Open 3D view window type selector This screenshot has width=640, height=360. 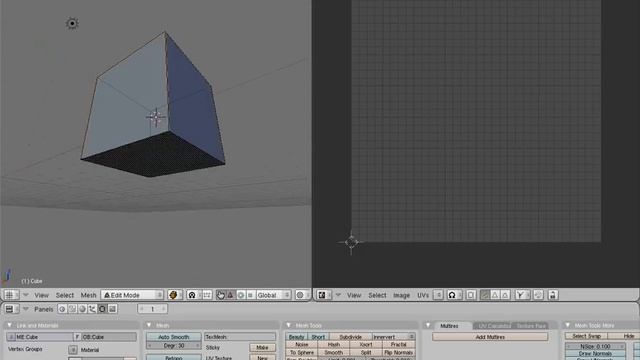(x=11, y=295)
